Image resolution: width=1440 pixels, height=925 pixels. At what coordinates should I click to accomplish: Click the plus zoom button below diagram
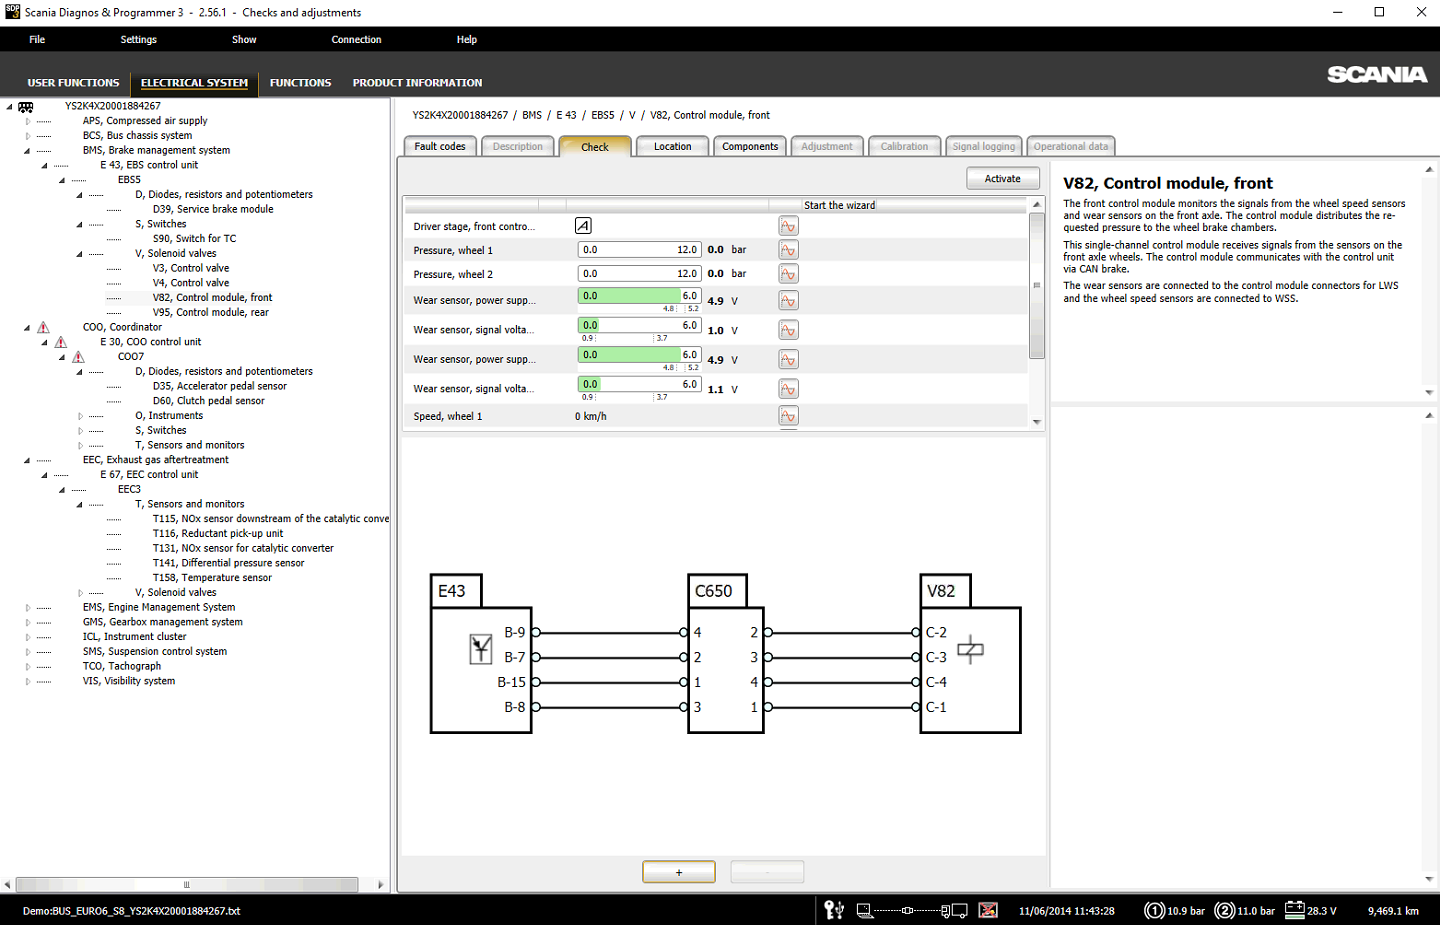click(678, 872)
